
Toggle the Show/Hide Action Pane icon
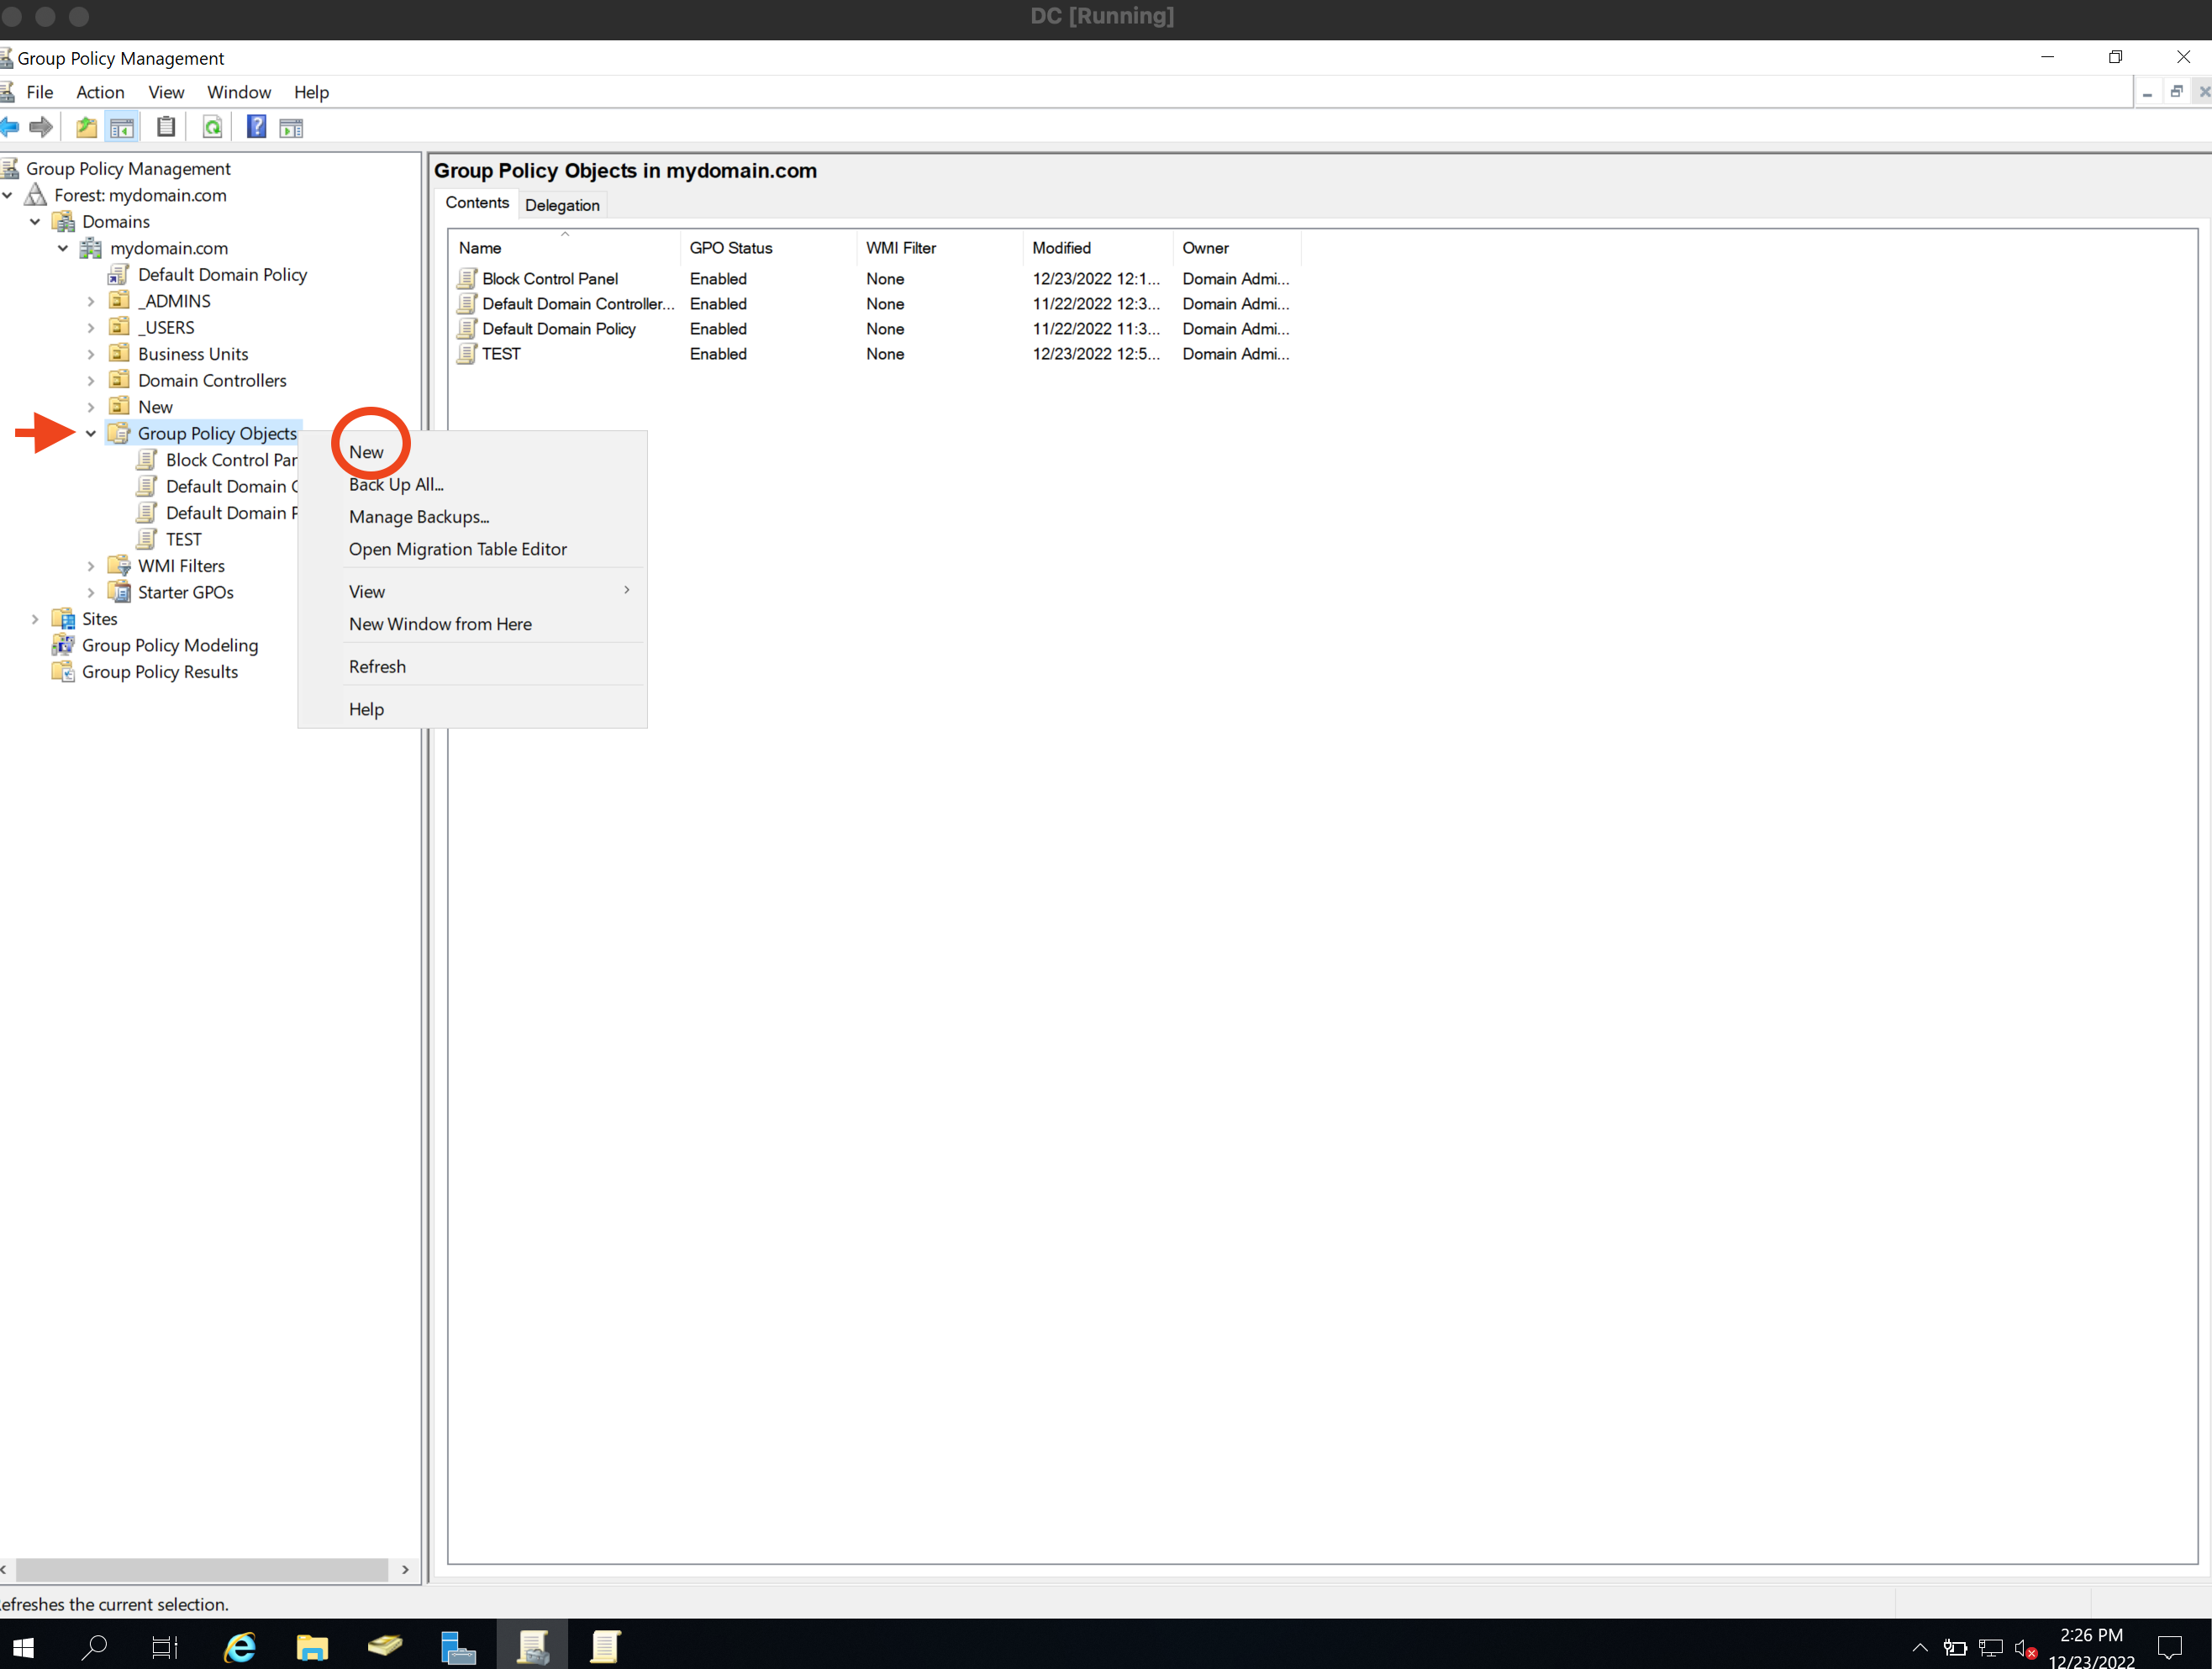coord(291,127)
